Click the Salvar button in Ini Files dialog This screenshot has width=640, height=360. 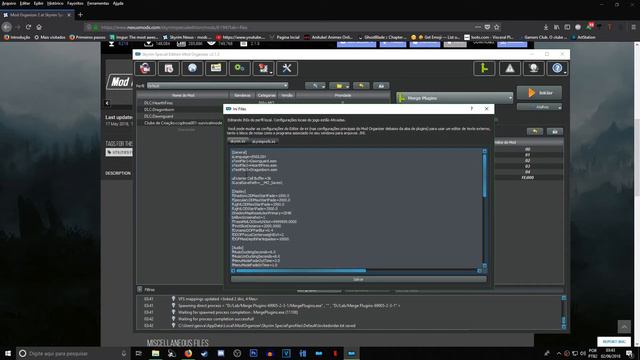358,280
